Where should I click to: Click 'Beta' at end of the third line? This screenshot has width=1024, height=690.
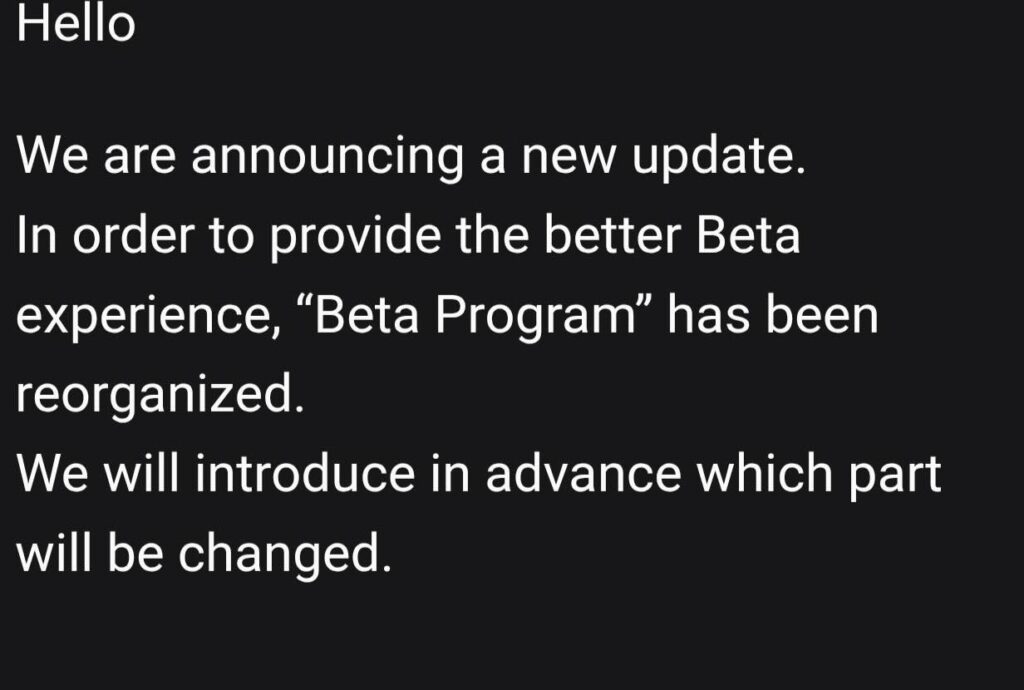748,235
